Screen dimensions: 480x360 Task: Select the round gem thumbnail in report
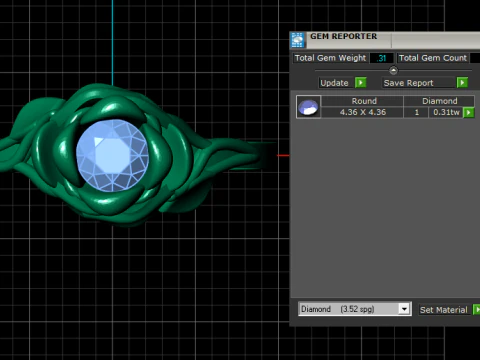pyautogui.click(x=308, y=107)
